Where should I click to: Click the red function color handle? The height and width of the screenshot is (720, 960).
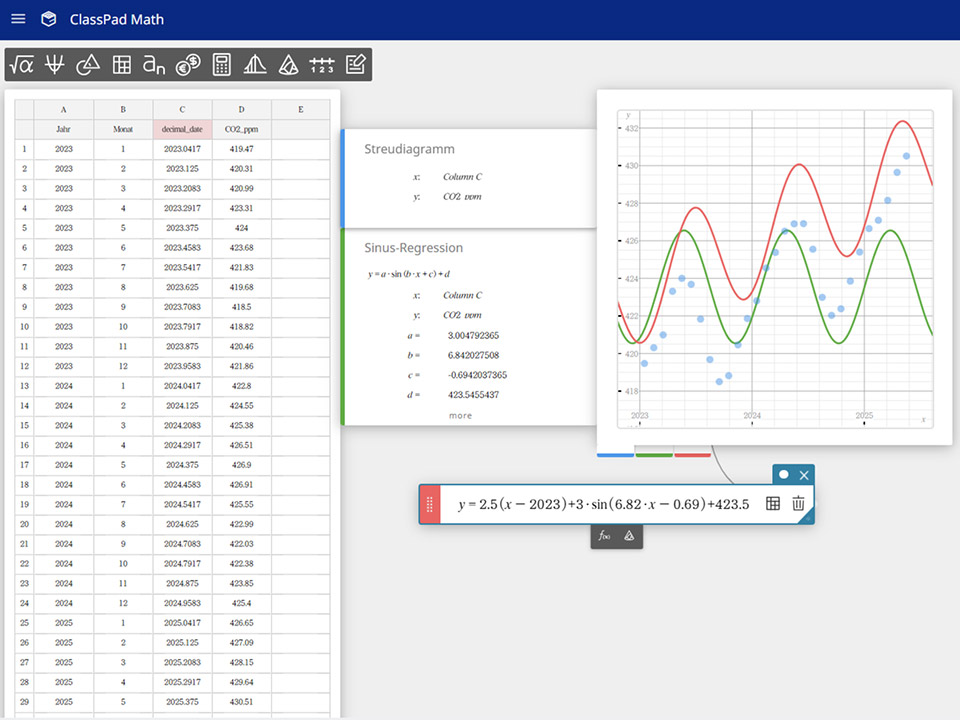pyautogui.click(x=428, y=505)
